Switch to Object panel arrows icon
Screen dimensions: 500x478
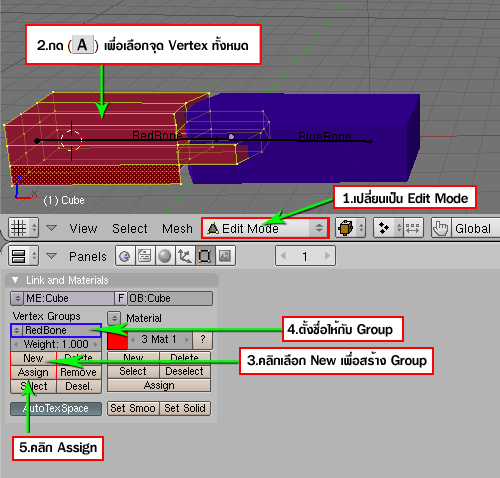pyautogui.click(x=185, y=256)
